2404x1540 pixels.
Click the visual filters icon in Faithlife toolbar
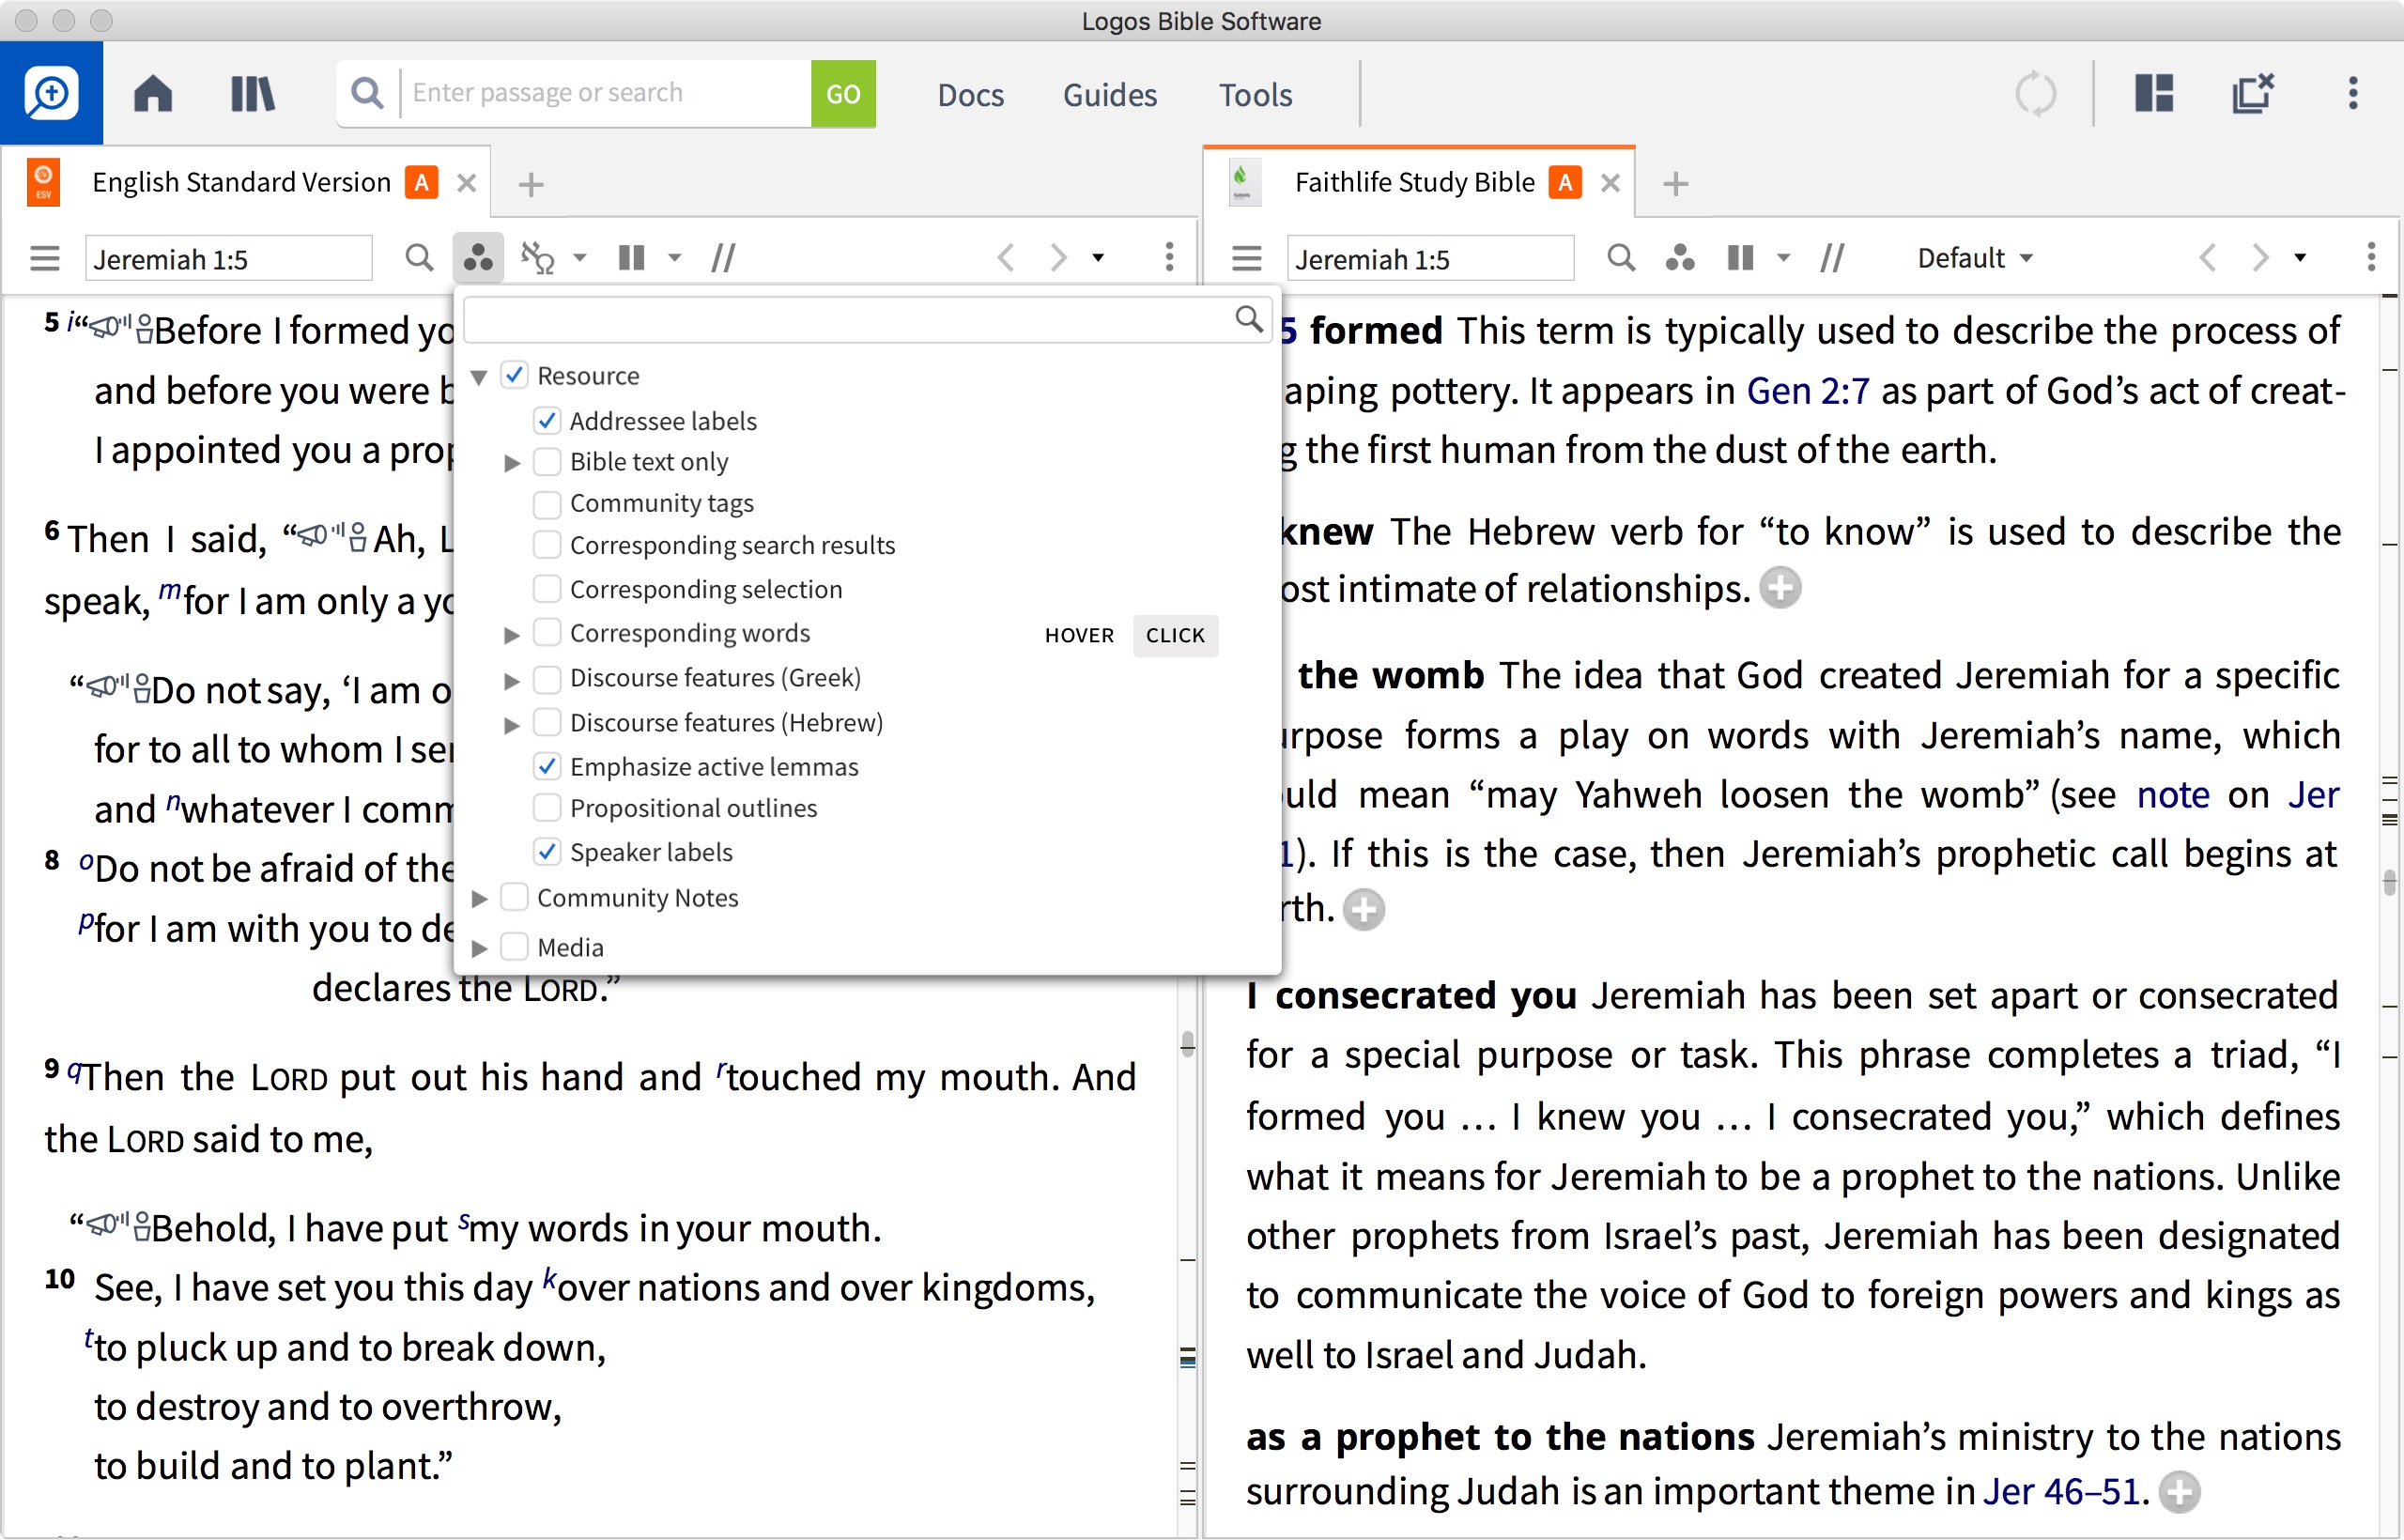click(x=1679, y=257)
